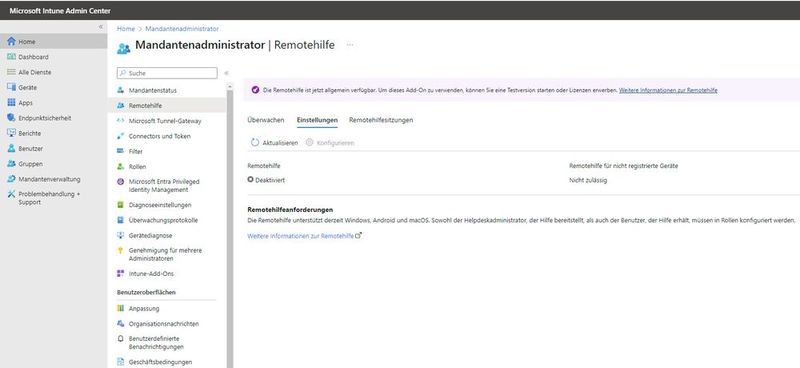The height and width of the screenshot is (368, 800).
Task: Click the Diagnoseeinstellungen icon
Action: [x=120, y=205]
